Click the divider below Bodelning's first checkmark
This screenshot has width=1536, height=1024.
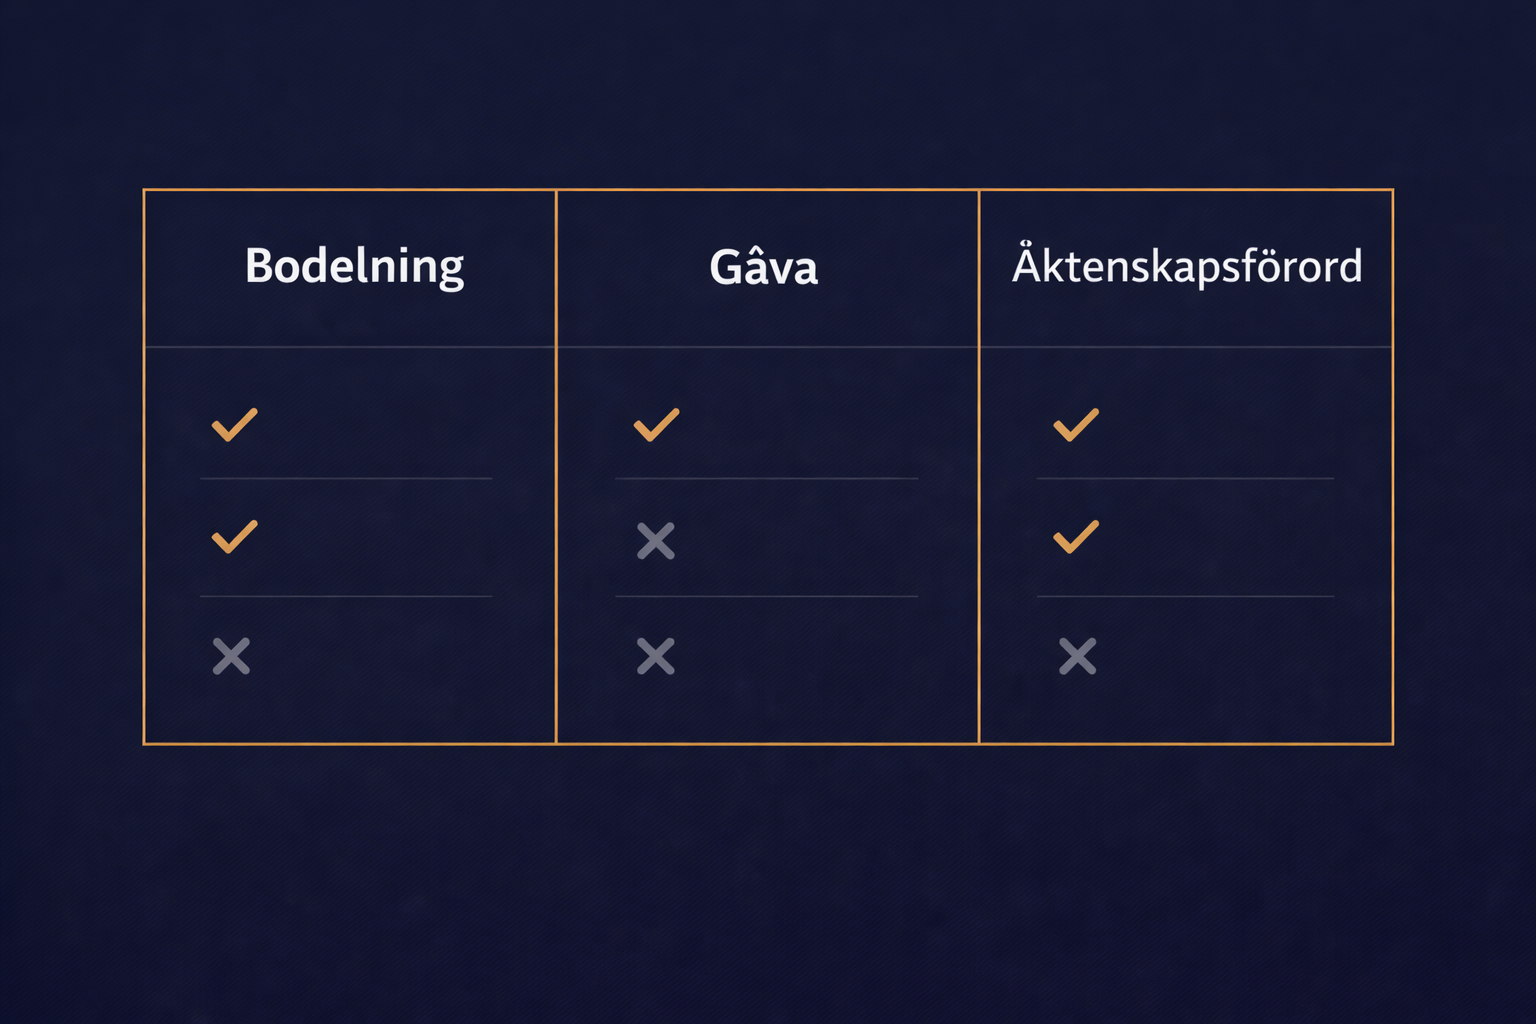(x=346, y=479)
